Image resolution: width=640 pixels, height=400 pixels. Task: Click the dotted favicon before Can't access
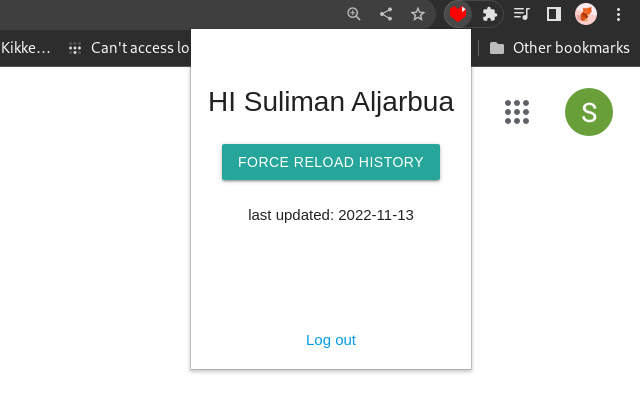pos(75,47)
